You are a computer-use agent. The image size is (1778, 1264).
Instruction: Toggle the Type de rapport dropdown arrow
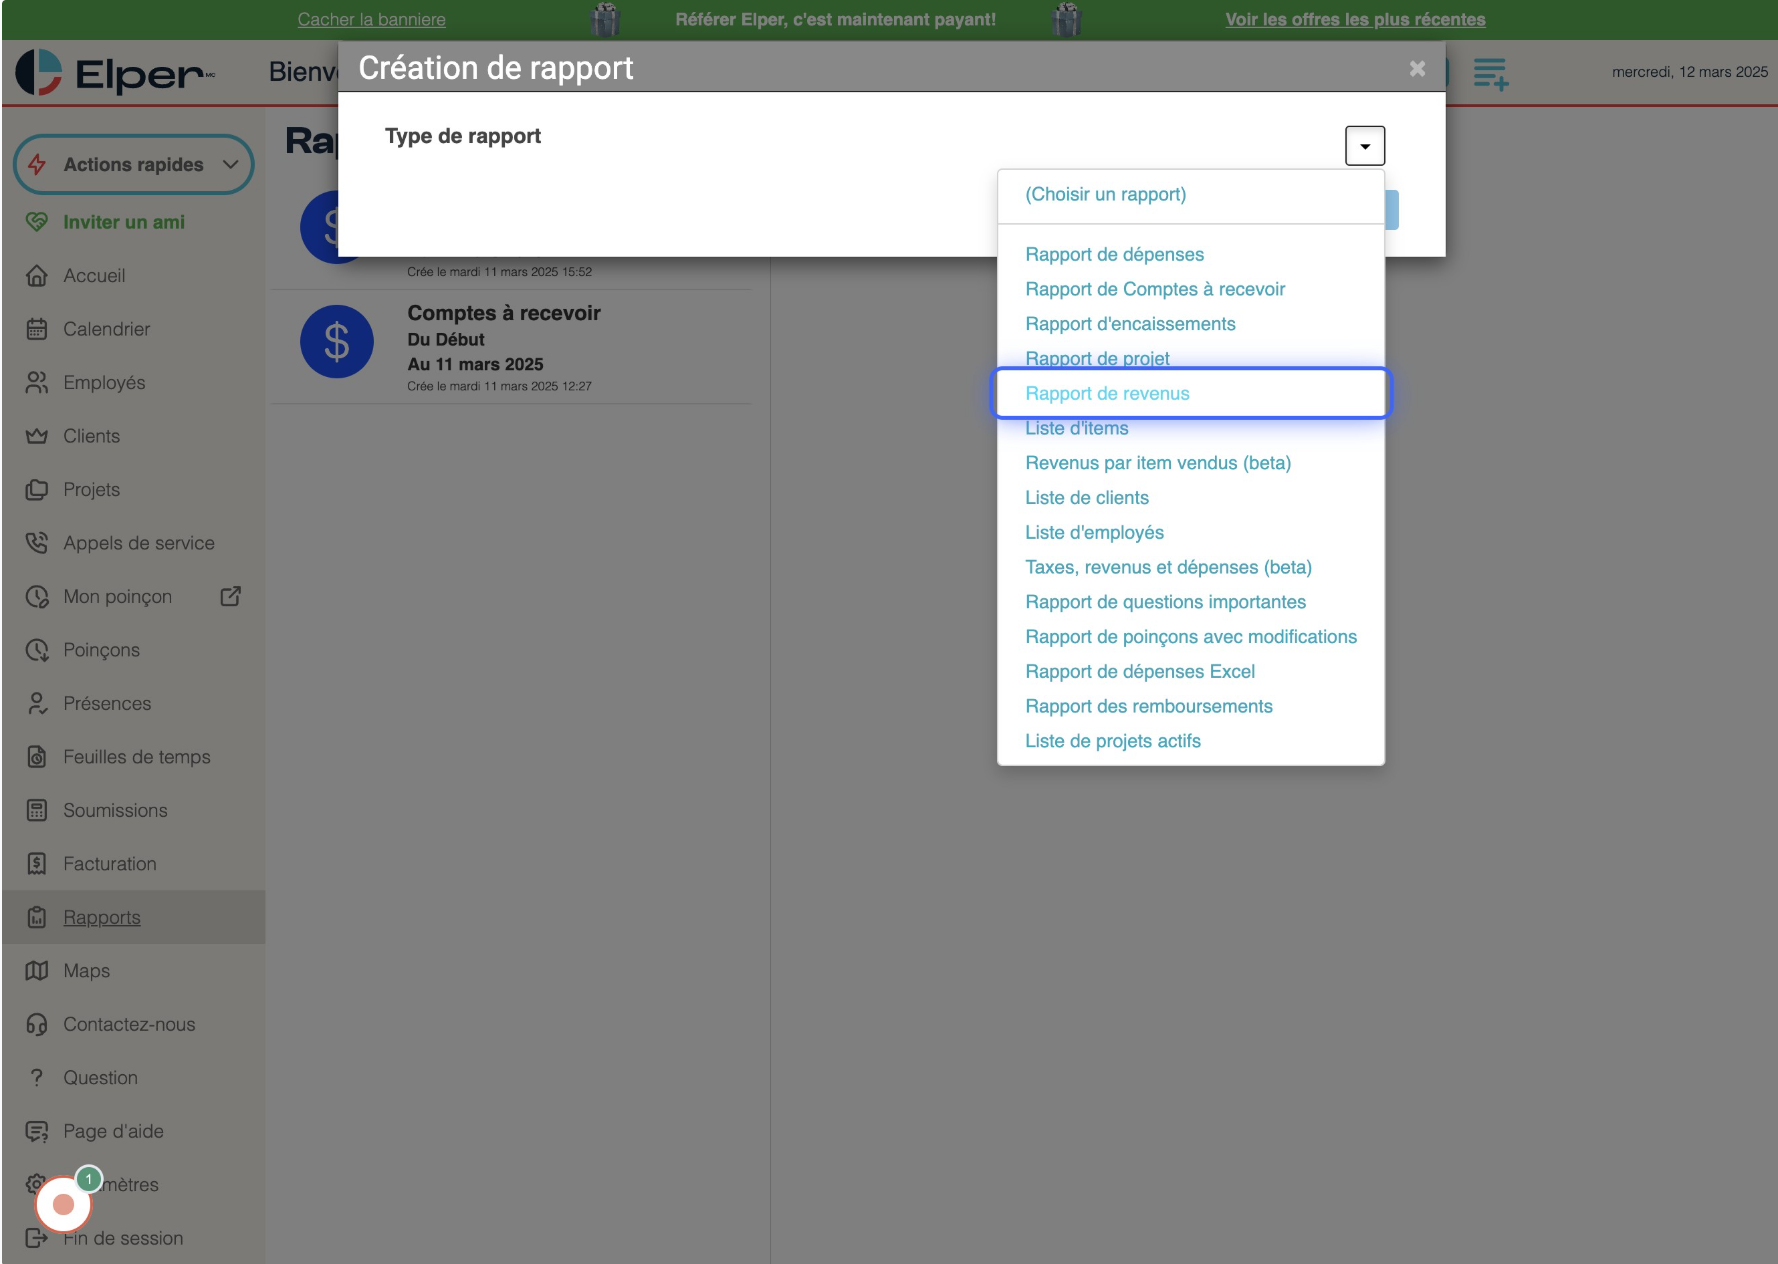click(1365, 146)
